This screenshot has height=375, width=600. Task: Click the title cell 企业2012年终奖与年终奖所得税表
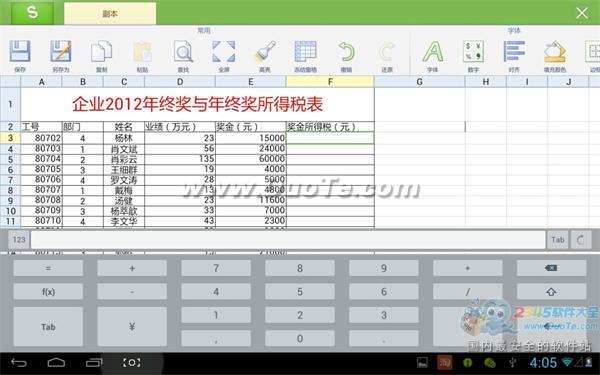(x=197, y=104)
